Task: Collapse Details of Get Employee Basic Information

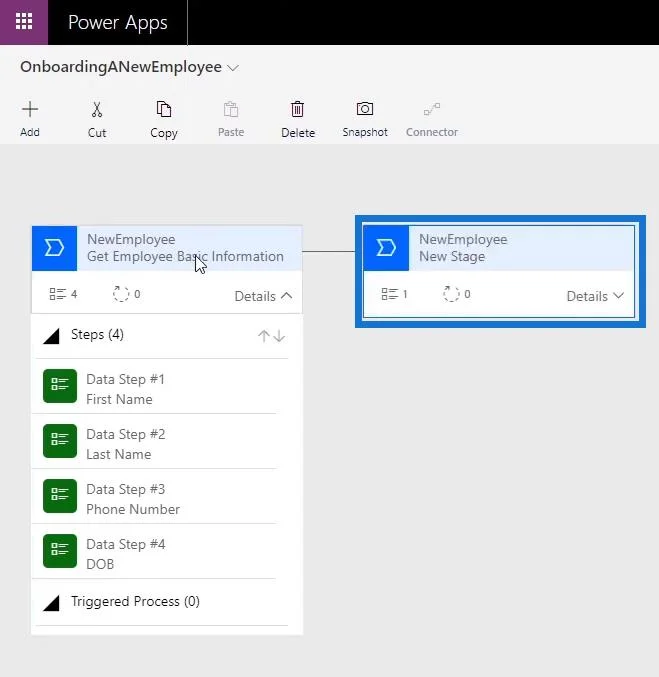Action: pos(263,296)
